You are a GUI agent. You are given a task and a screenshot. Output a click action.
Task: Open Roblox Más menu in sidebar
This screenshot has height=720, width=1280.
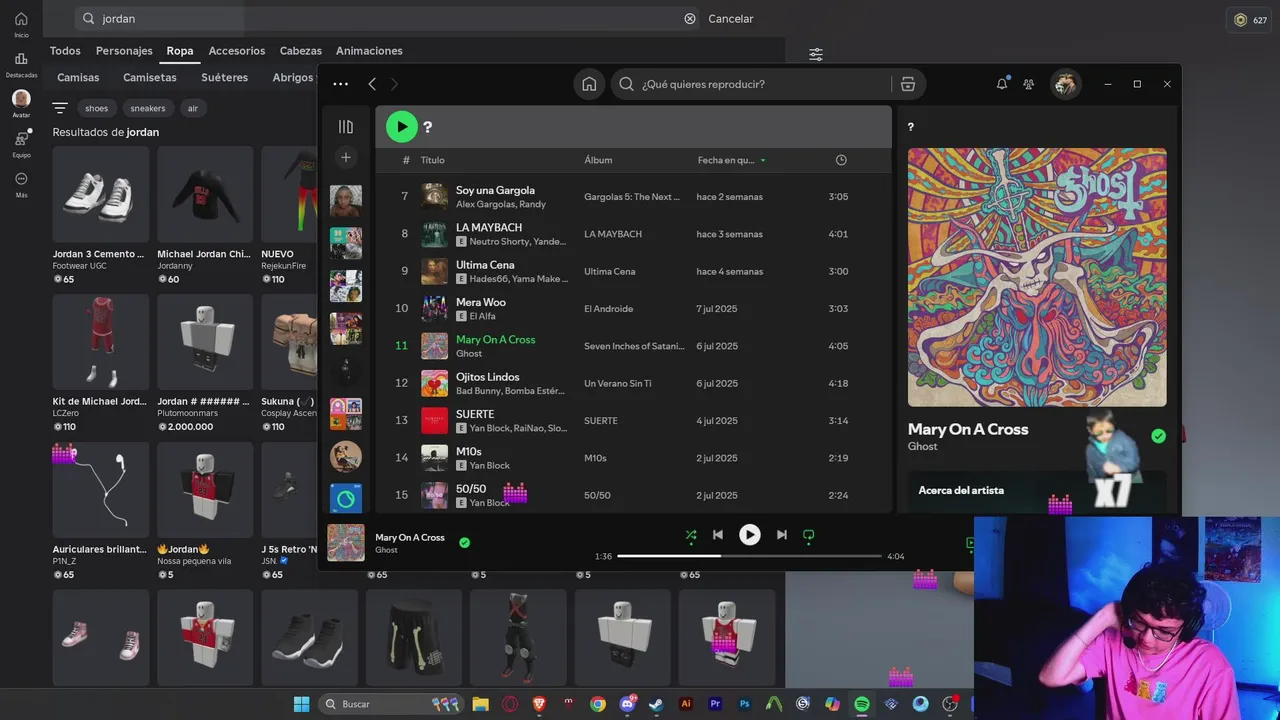21,184
